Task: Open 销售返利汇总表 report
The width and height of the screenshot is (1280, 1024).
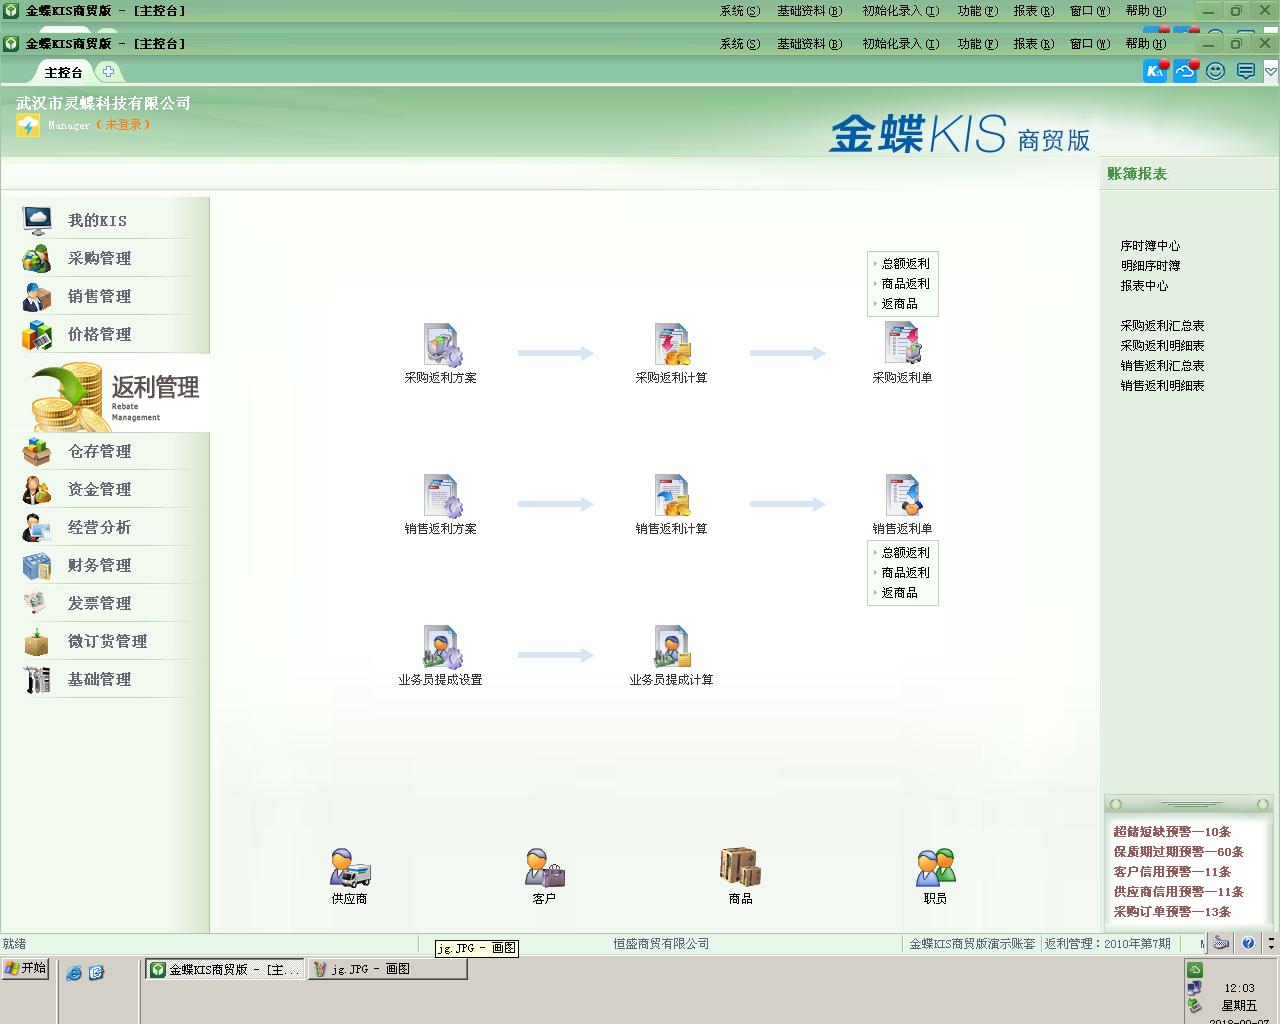Action: (x=1162, y=365)
